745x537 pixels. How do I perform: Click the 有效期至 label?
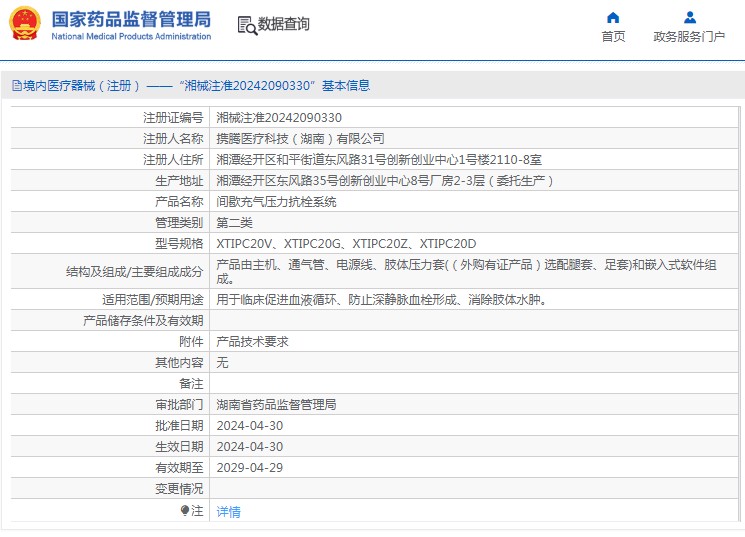point(179,468)
